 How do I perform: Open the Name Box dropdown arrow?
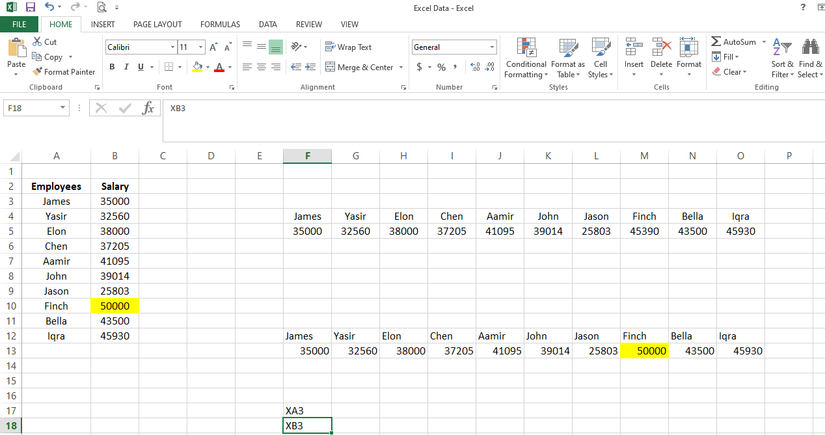[x=63, y=108]
